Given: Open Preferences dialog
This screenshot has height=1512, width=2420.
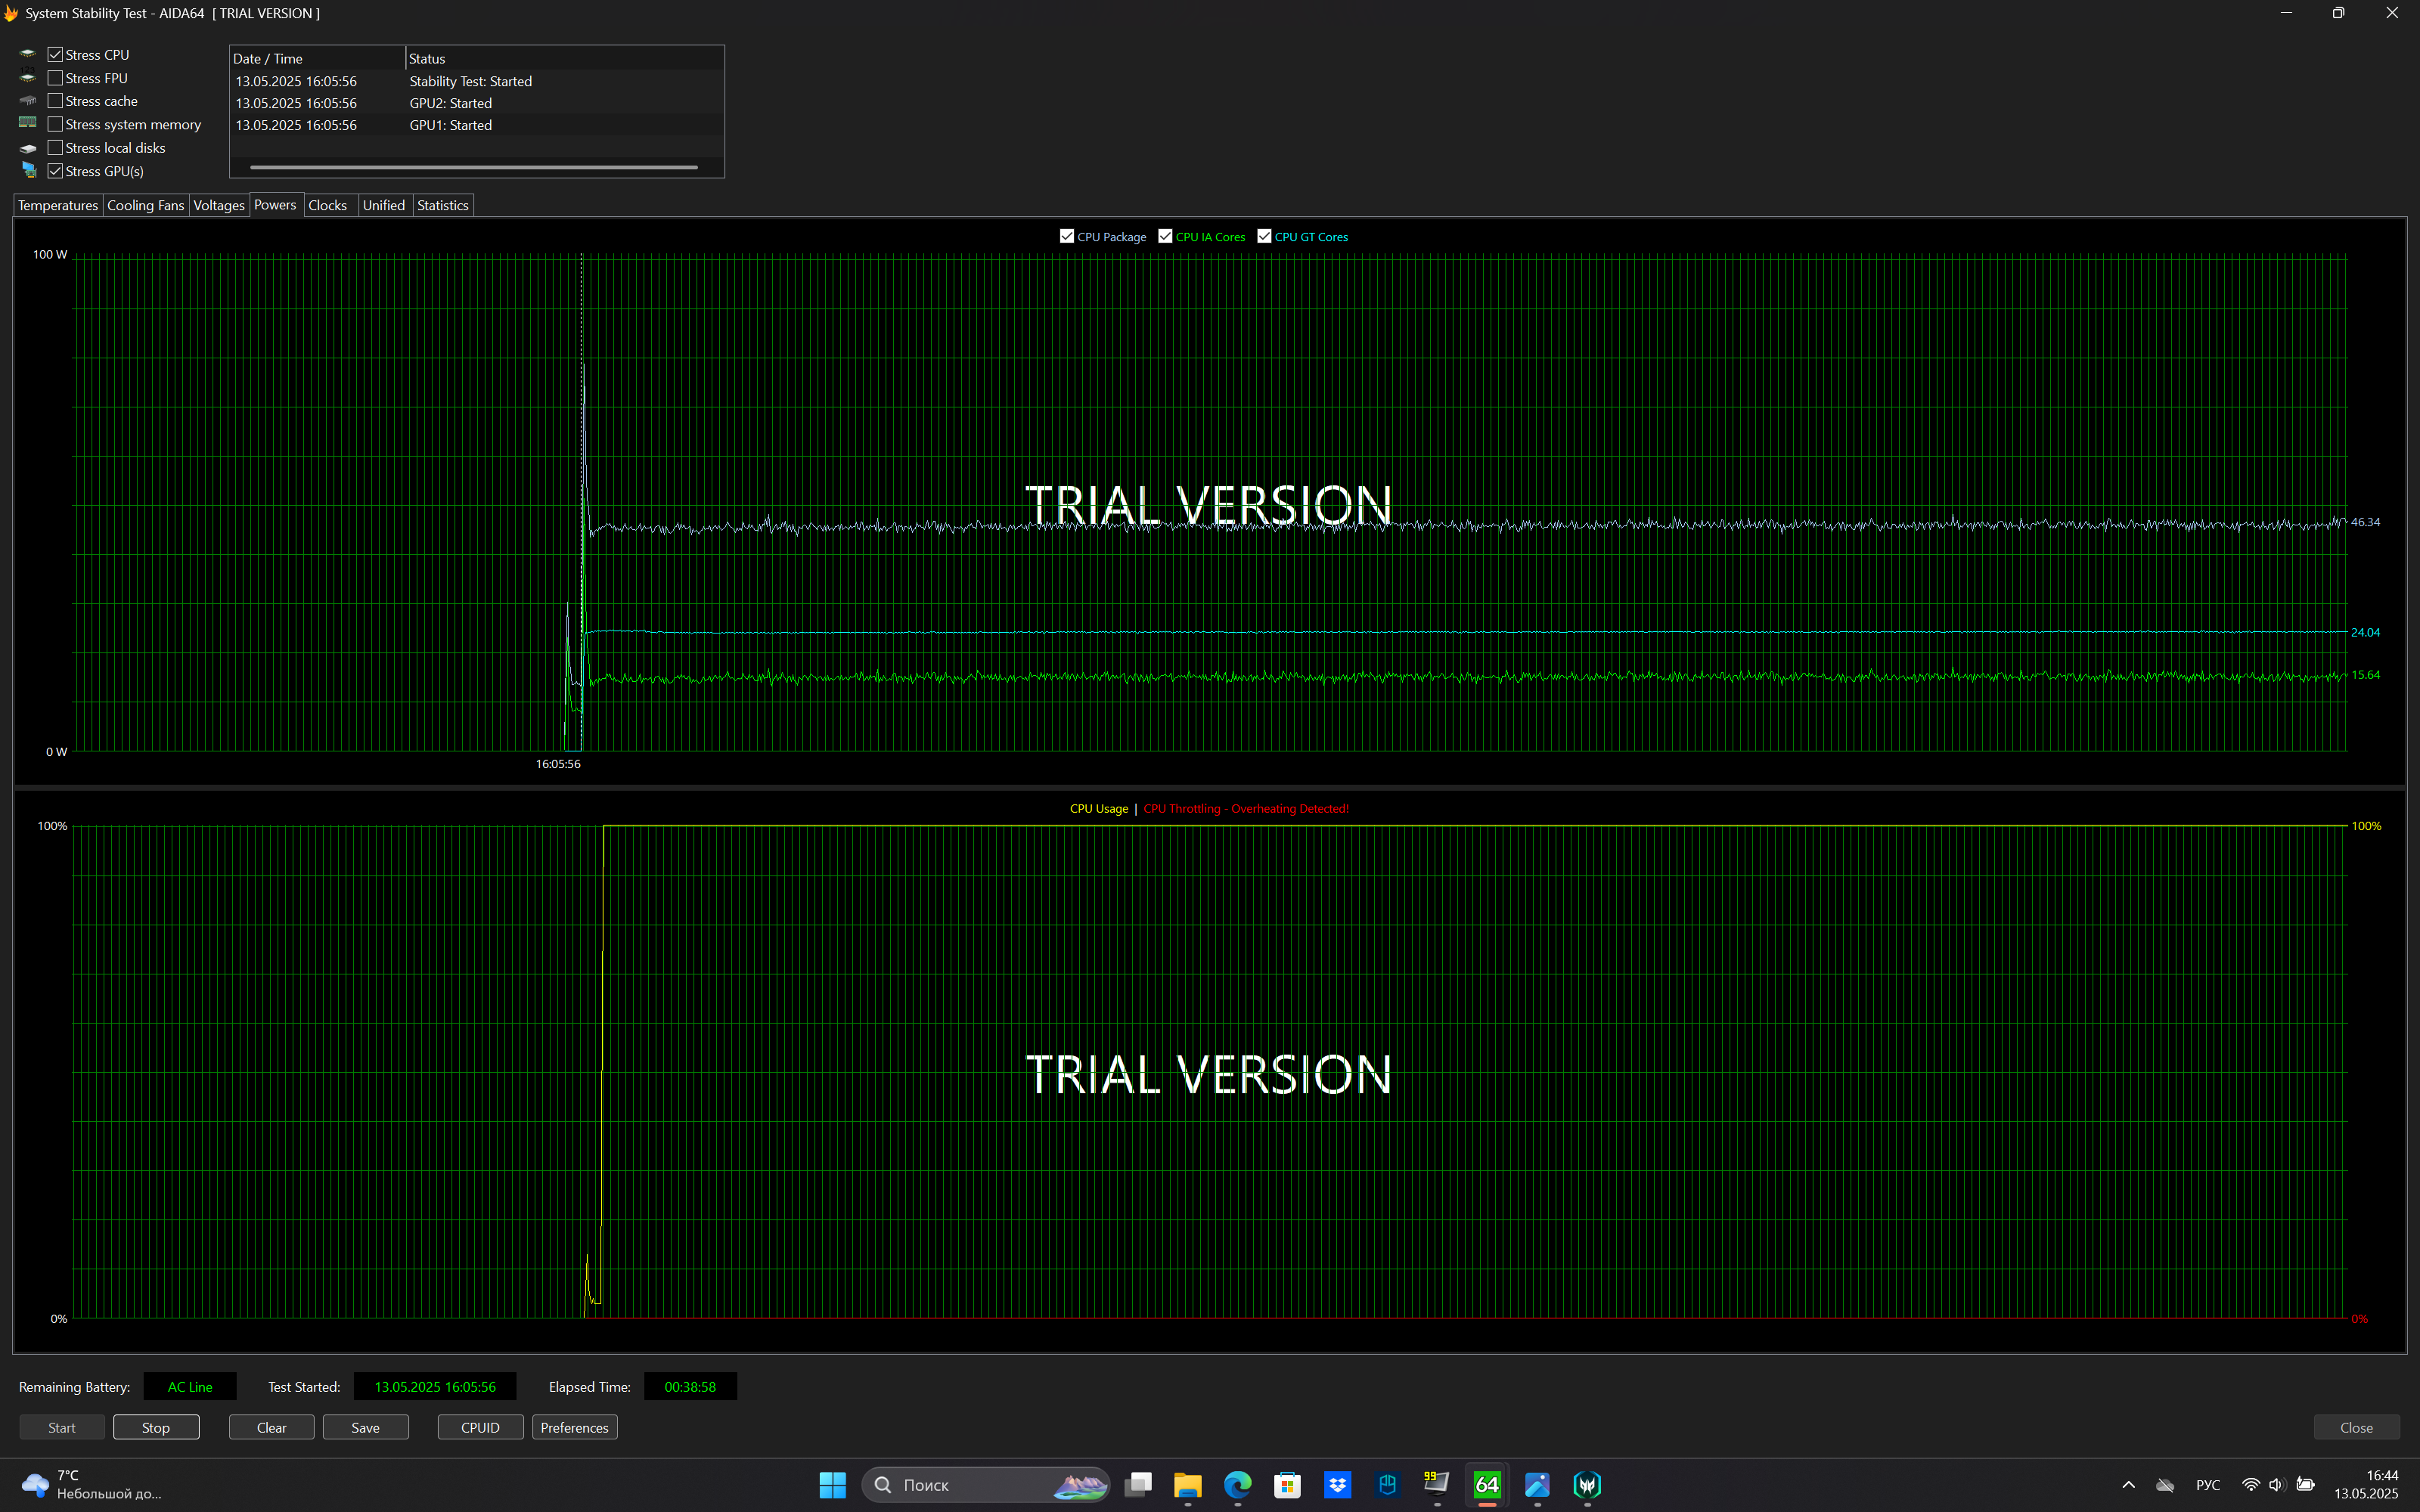Looking at the screenshot, I should point(574,1427).
